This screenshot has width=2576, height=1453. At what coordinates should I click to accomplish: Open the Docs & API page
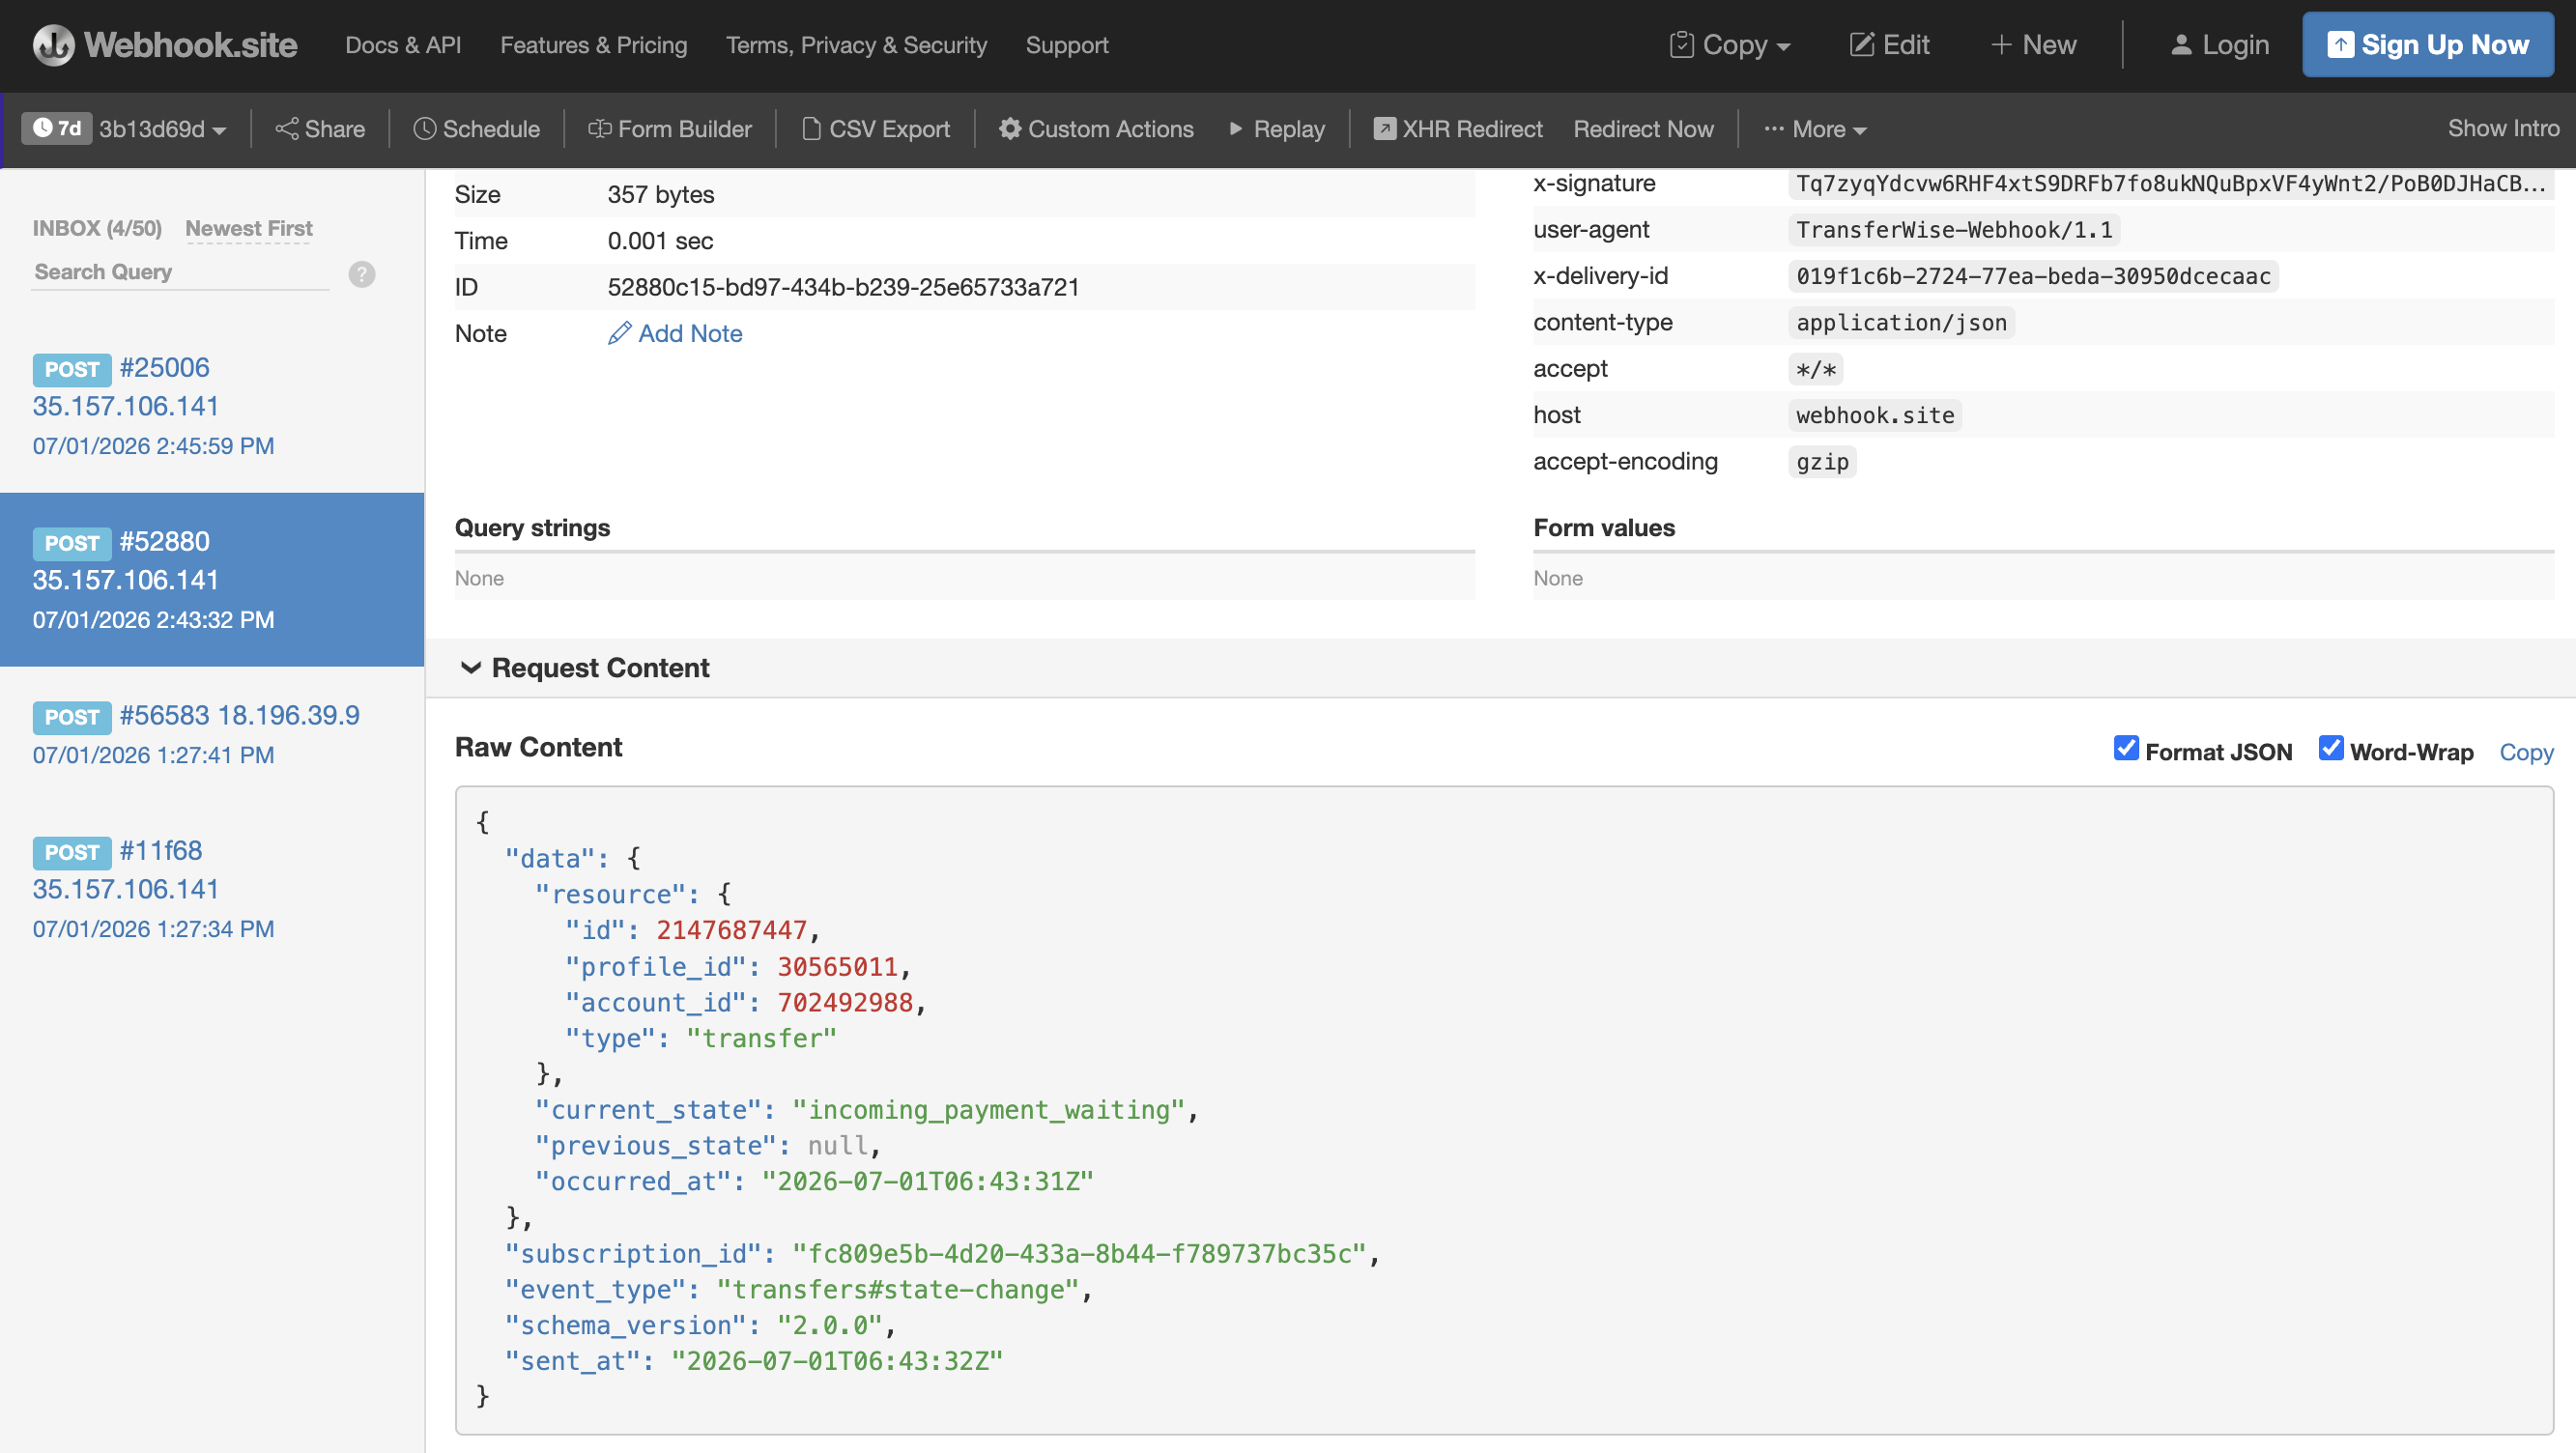pos(403,45)
